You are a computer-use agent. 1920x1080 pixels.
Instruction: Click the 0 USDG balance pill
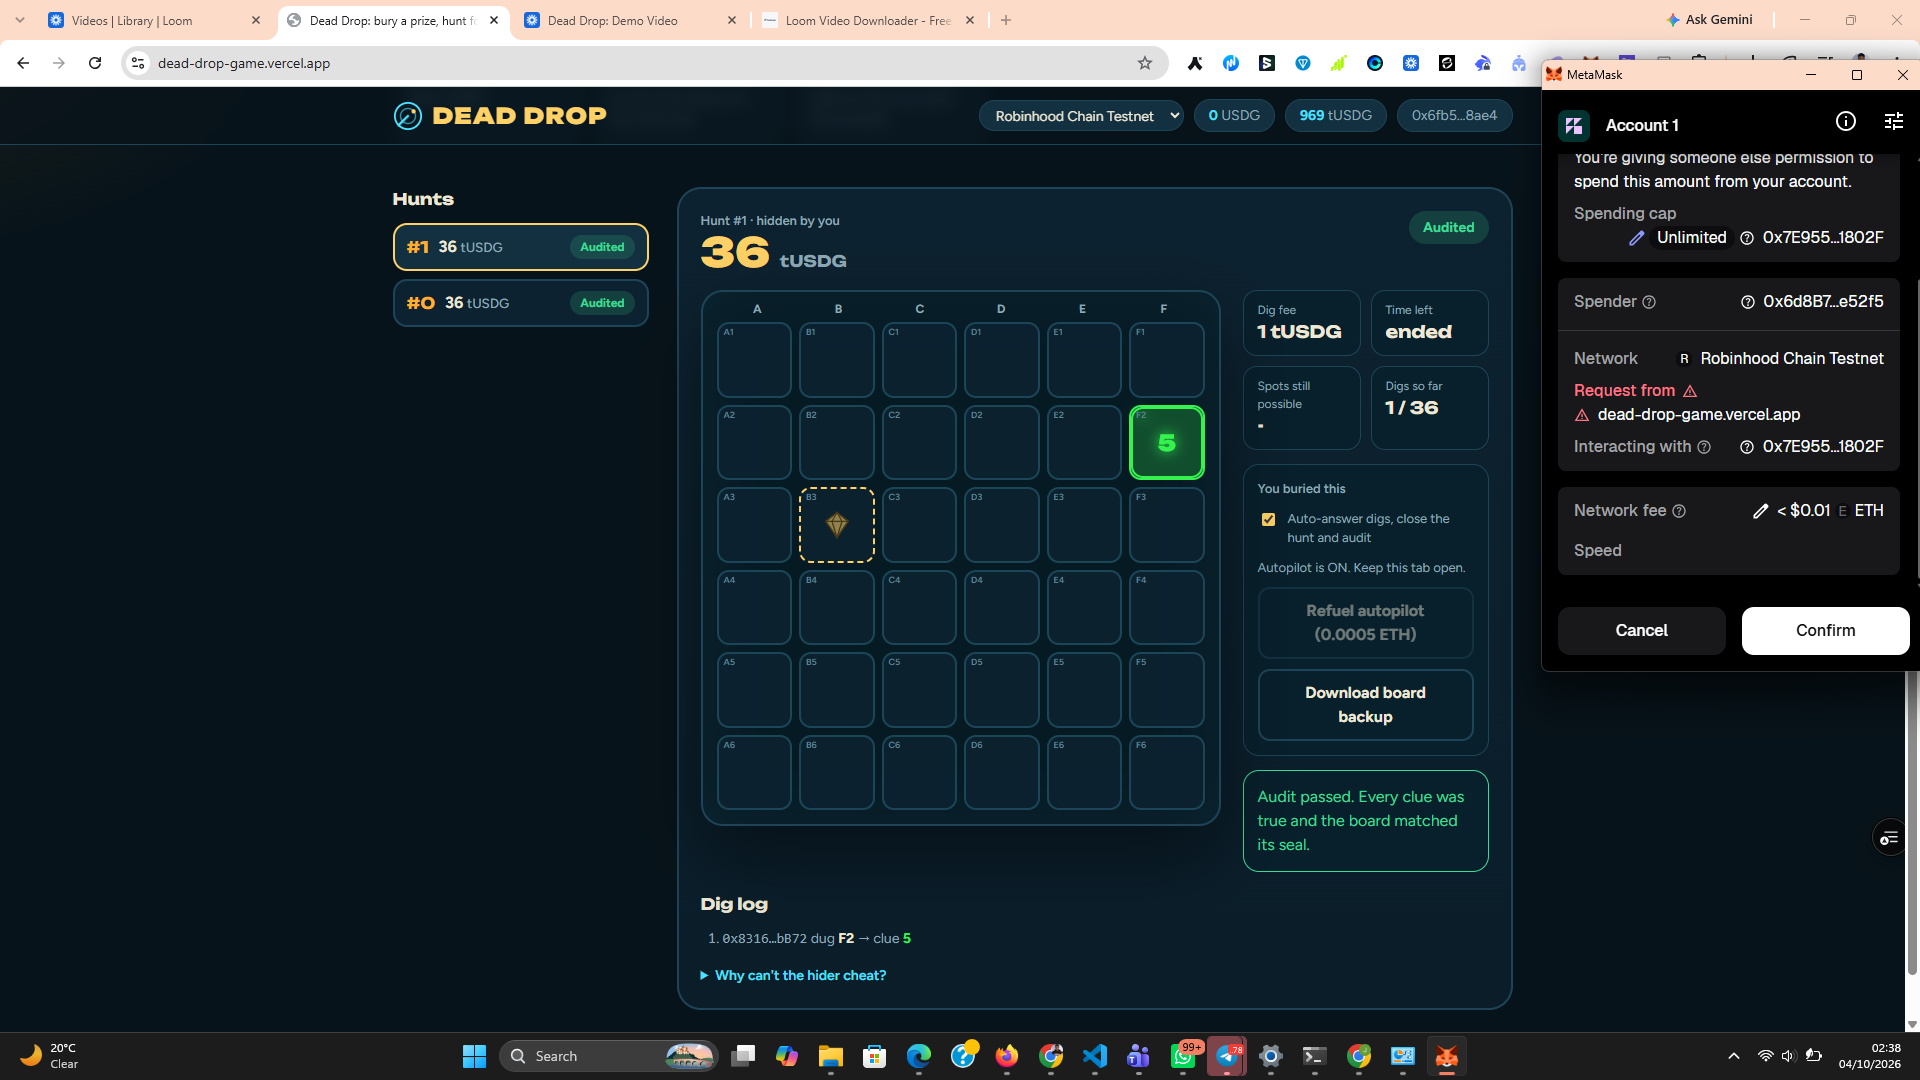pos(1234,116)
